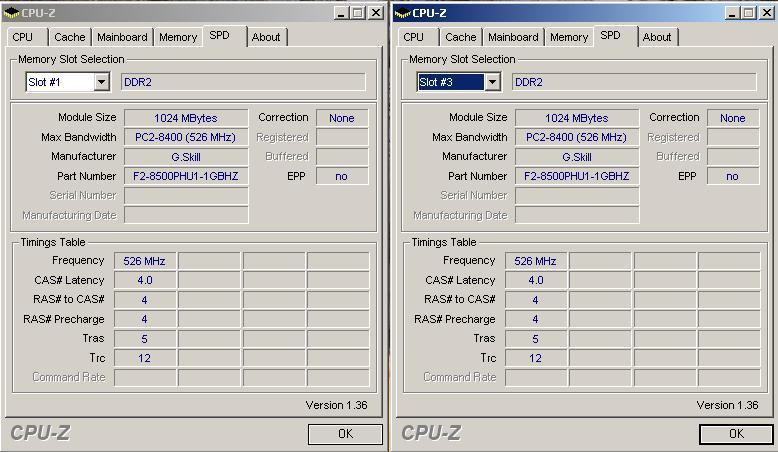The image size is (778, 452).
Task: Open the About tab in left window
Action: [x=266, y=37]
